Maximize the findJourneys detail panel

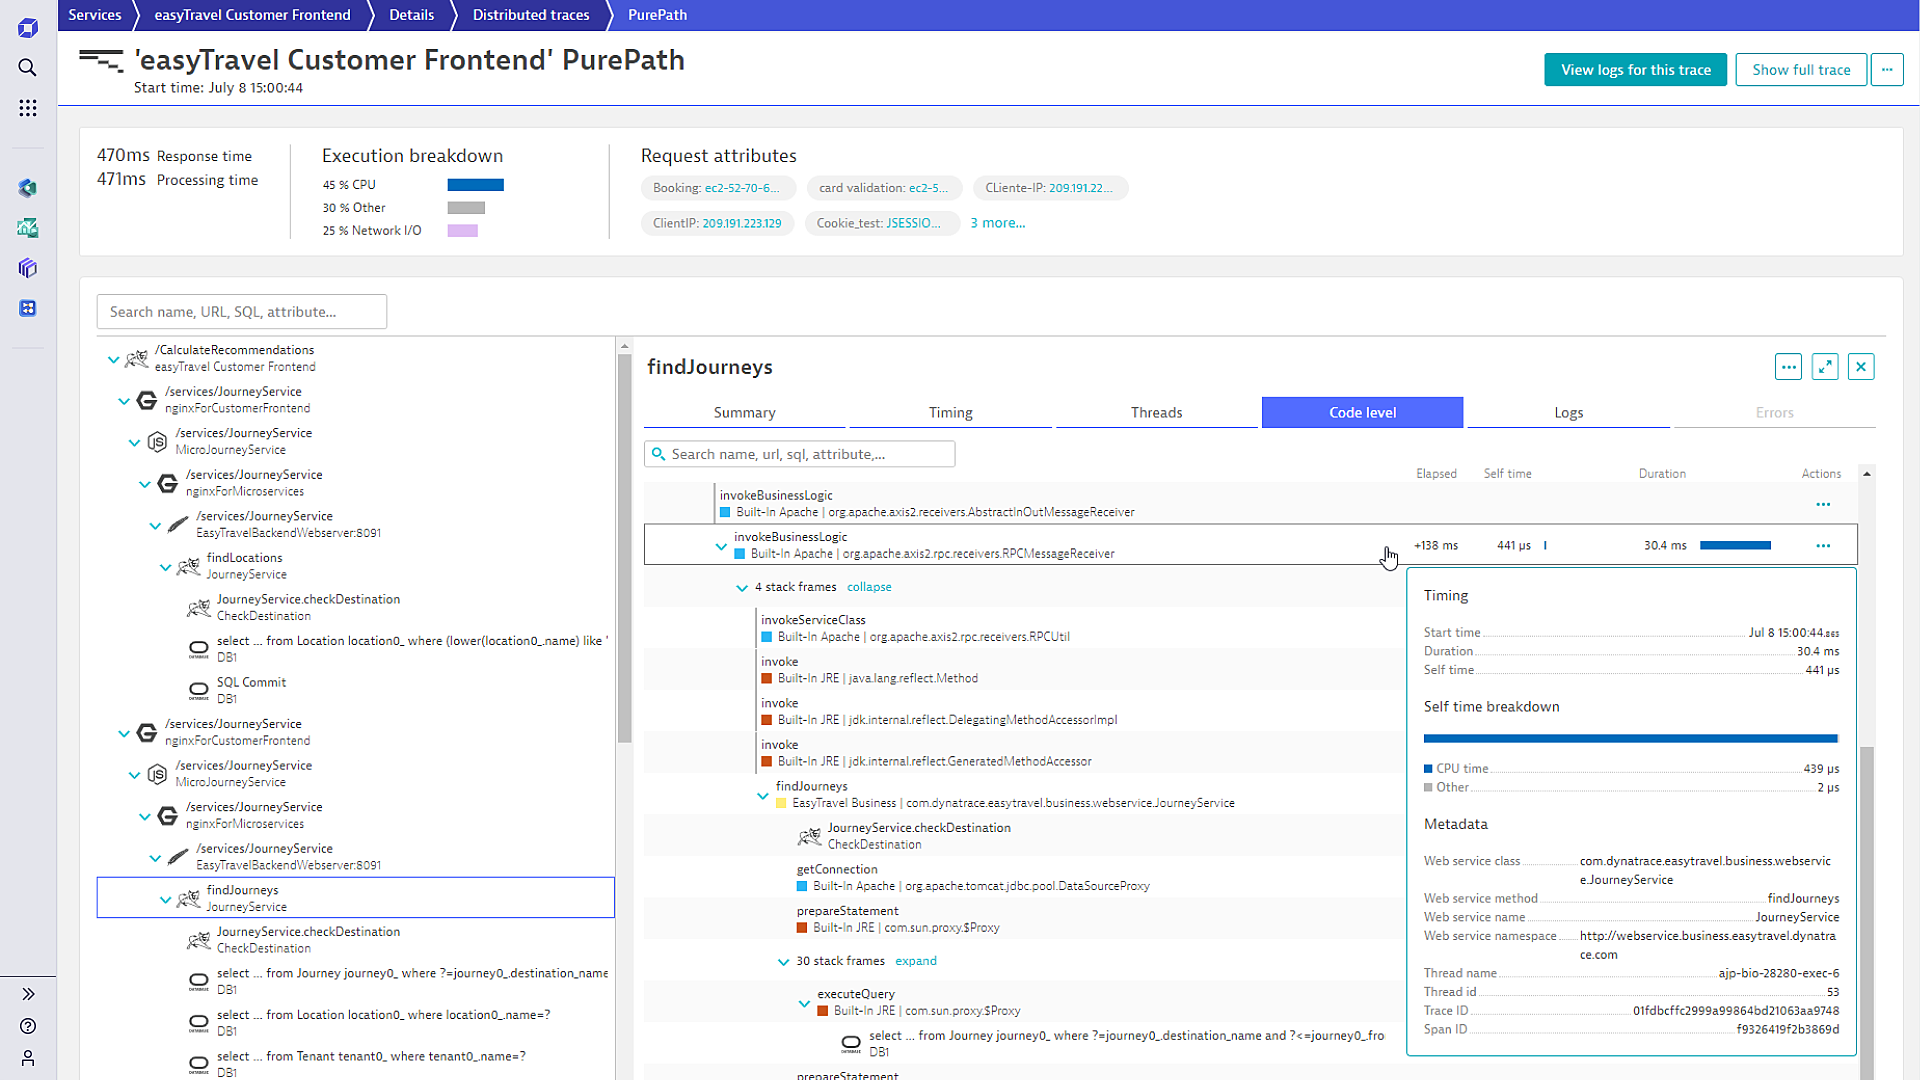[1825, 367]
